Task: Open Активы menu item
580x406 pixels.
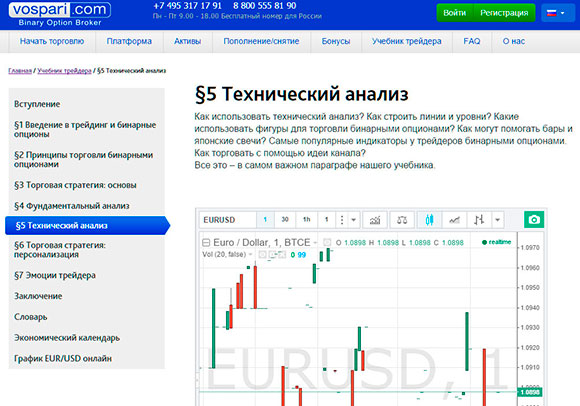Action: coord(188,41)
